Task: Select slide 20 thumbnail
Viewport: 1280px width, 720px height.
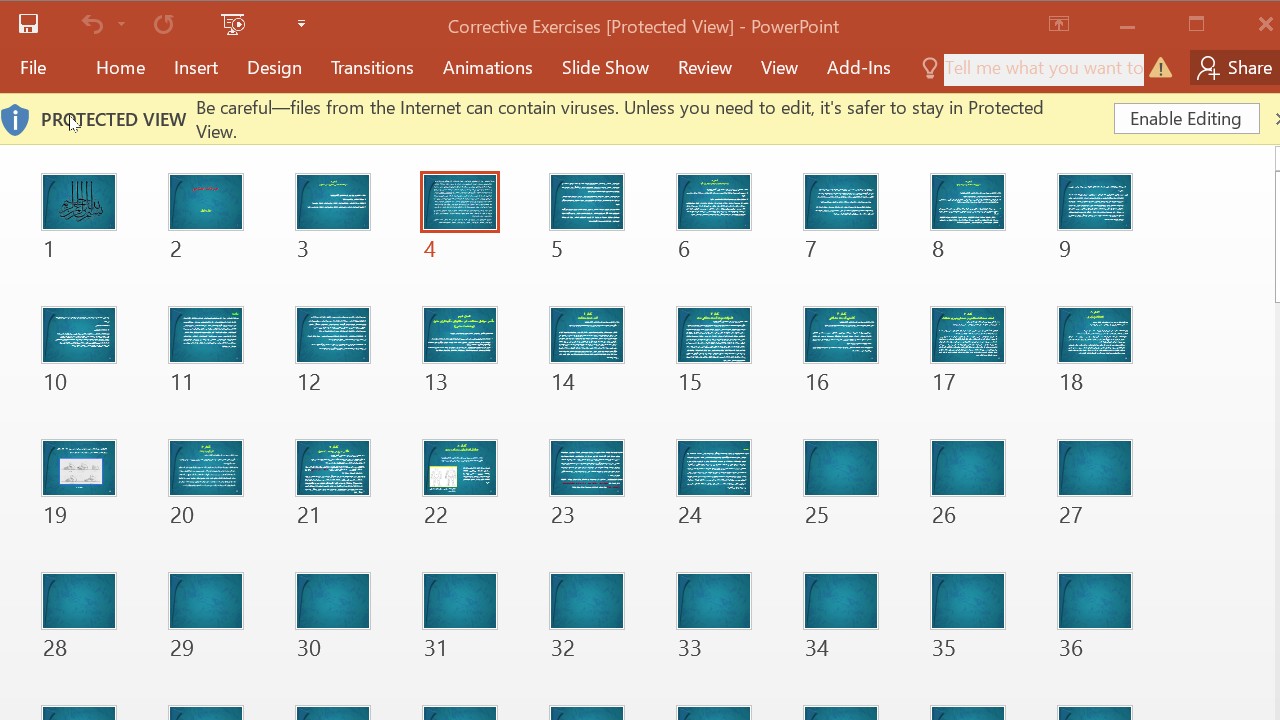Action: coord(206,468)
